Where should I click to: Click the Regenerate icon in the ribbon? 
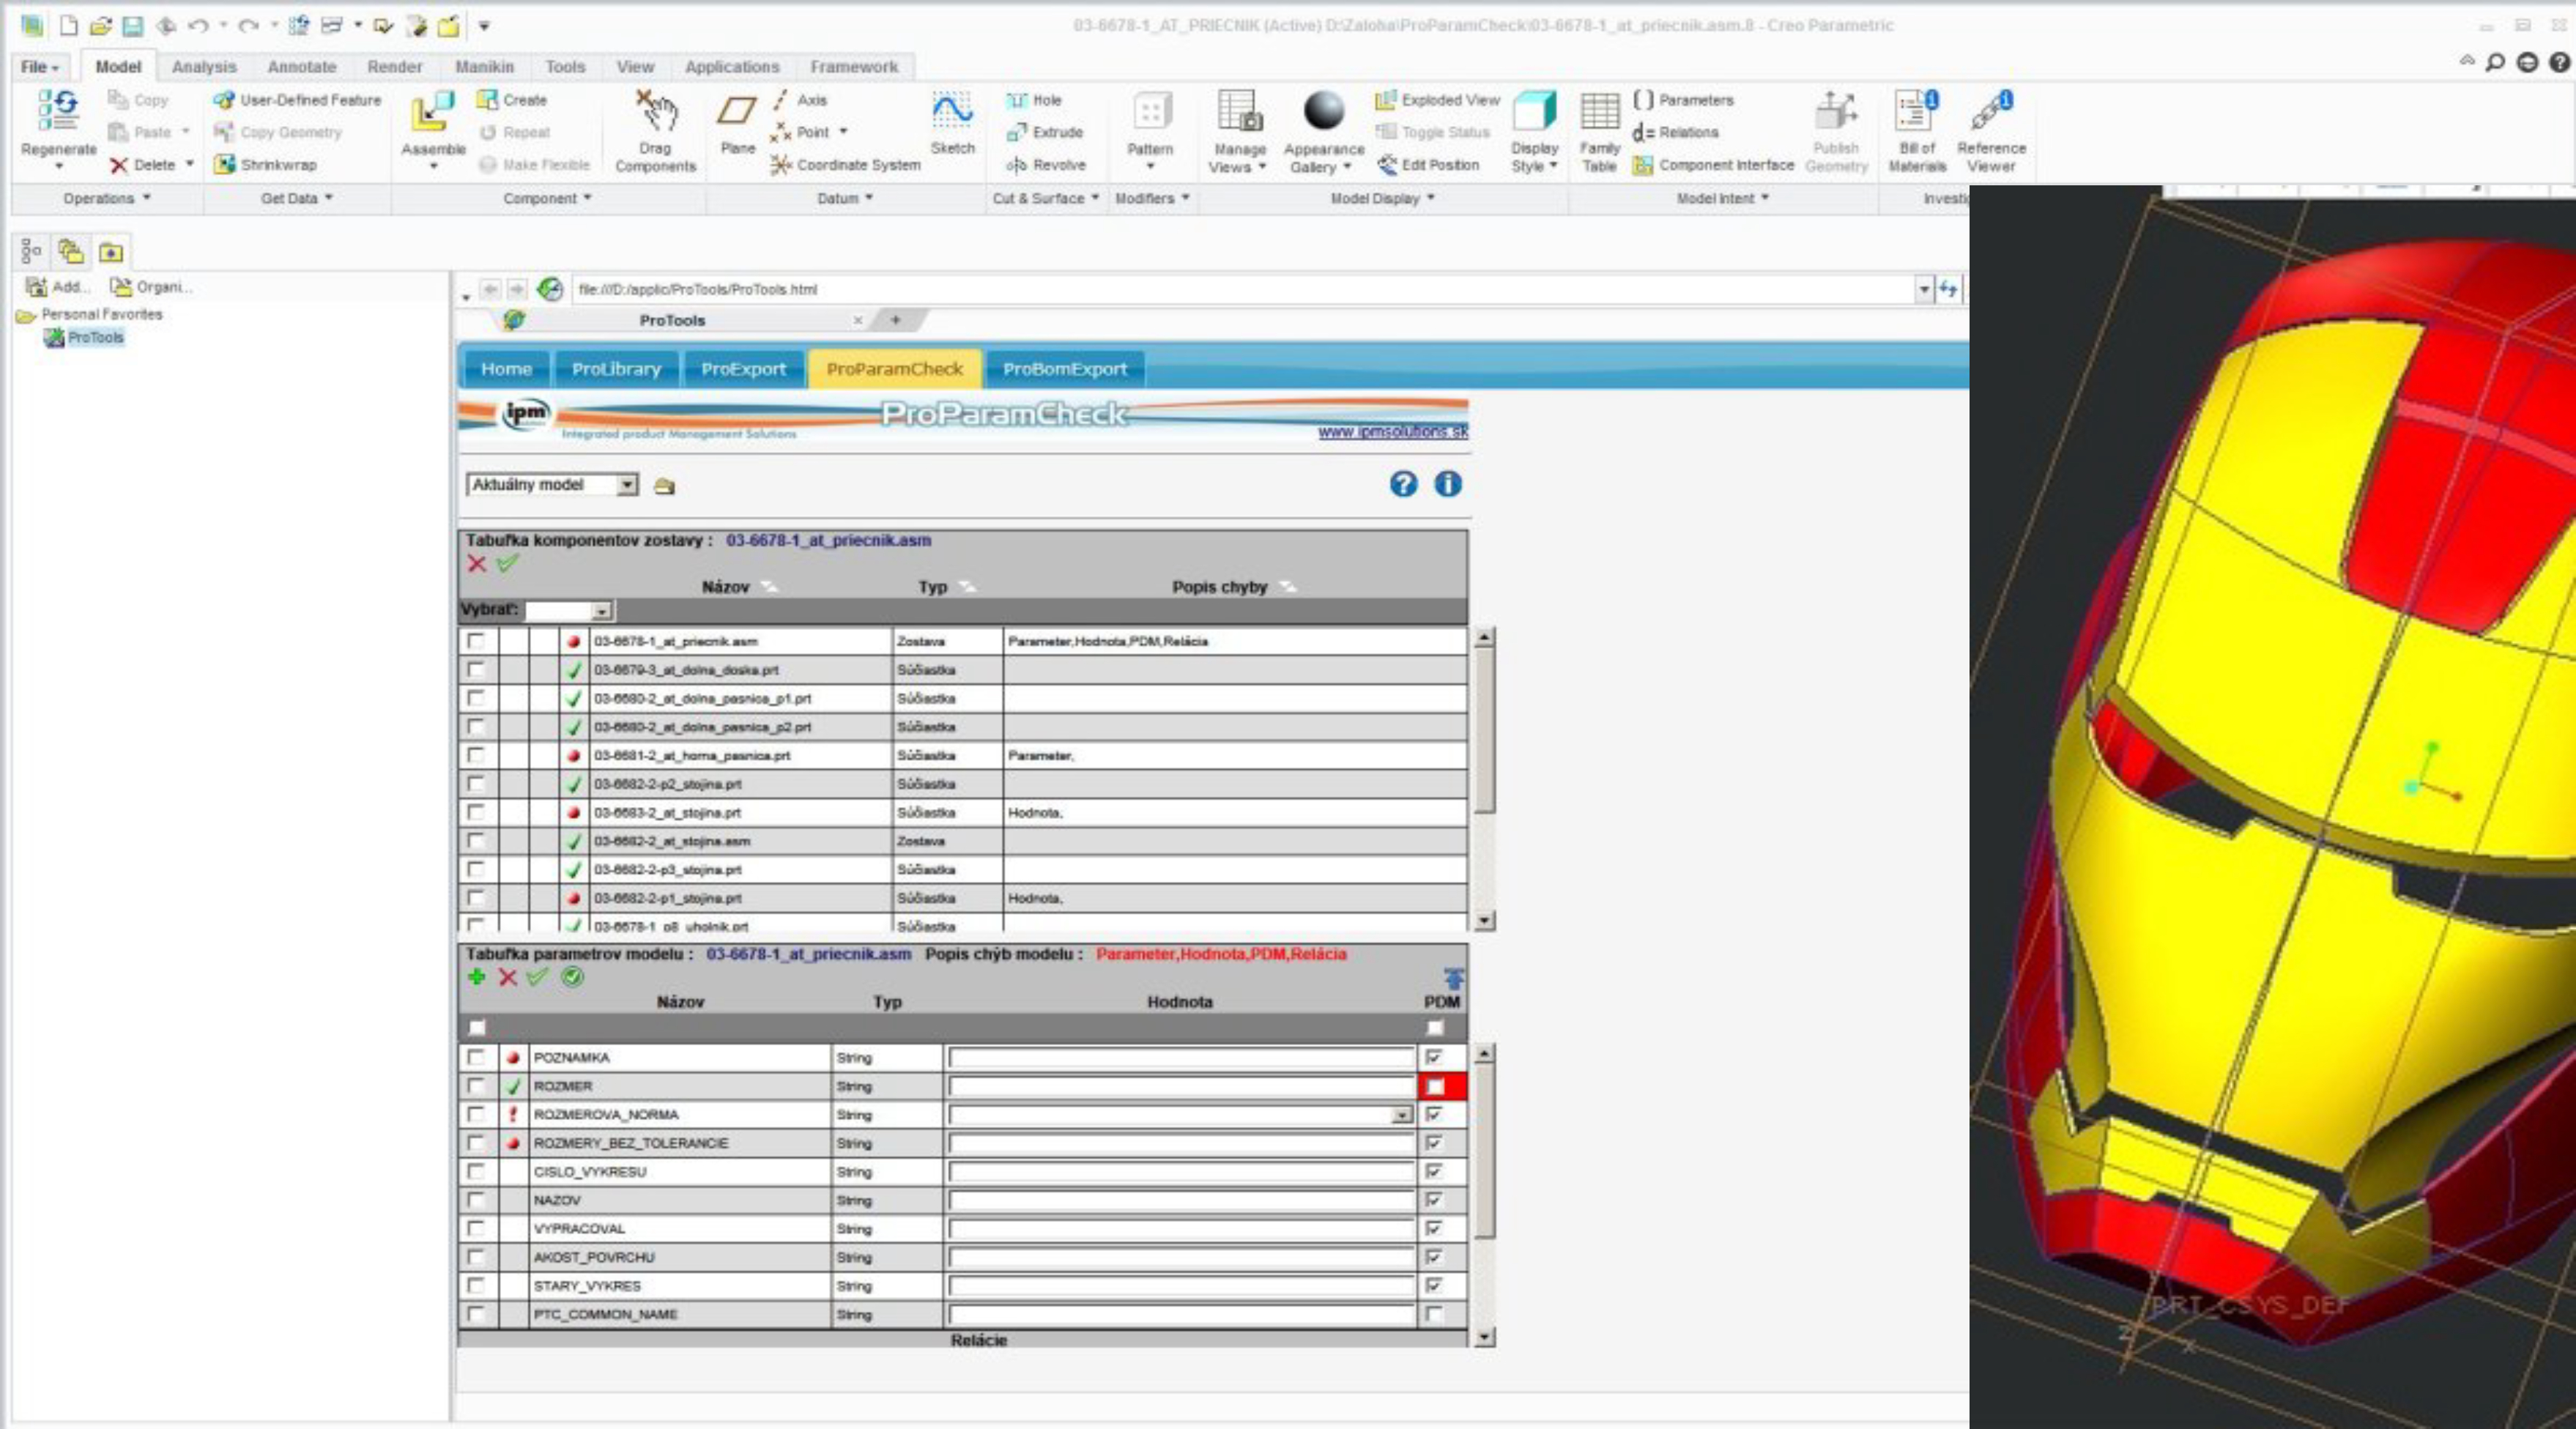point(58,110)
